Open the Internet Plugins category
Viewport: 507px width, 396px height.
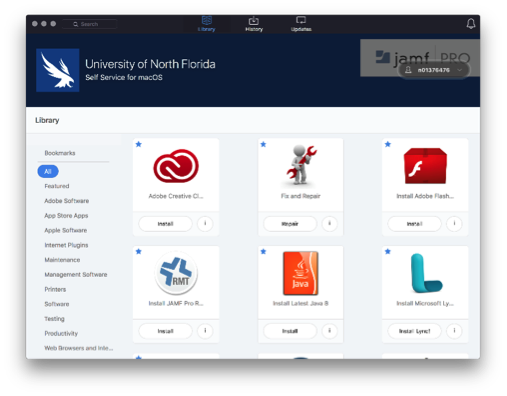coord(66,245)
